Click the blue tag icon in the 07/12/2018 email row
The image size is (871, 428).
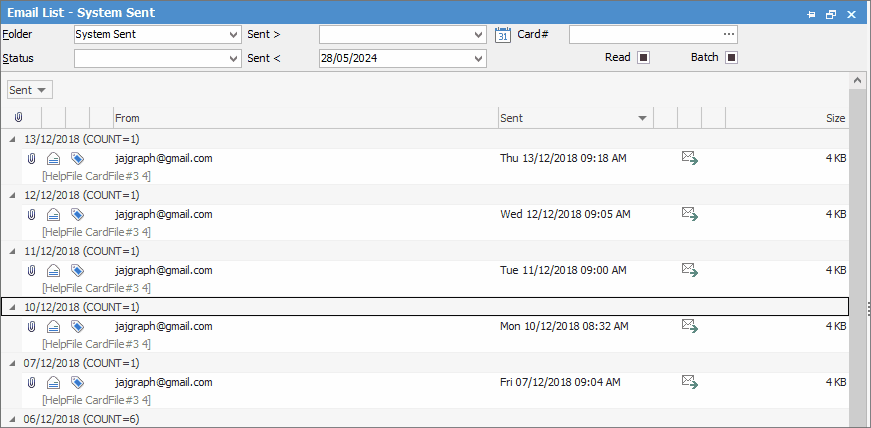point(77,382)
